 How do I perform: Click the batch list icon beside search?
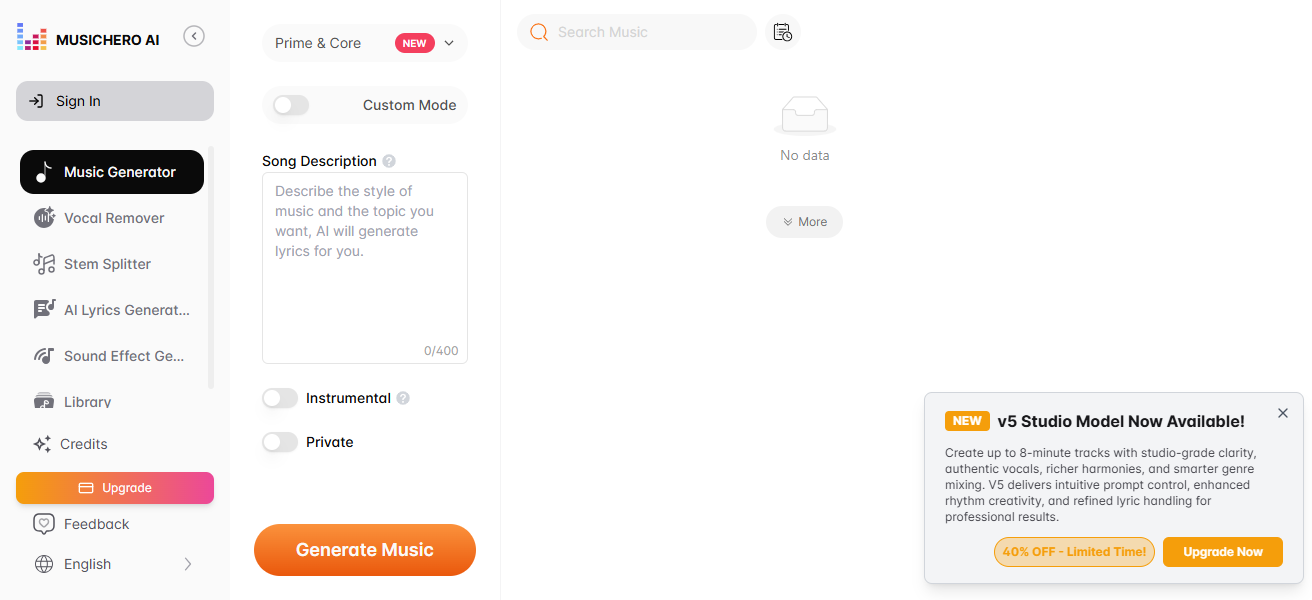[x=783, y=31]
